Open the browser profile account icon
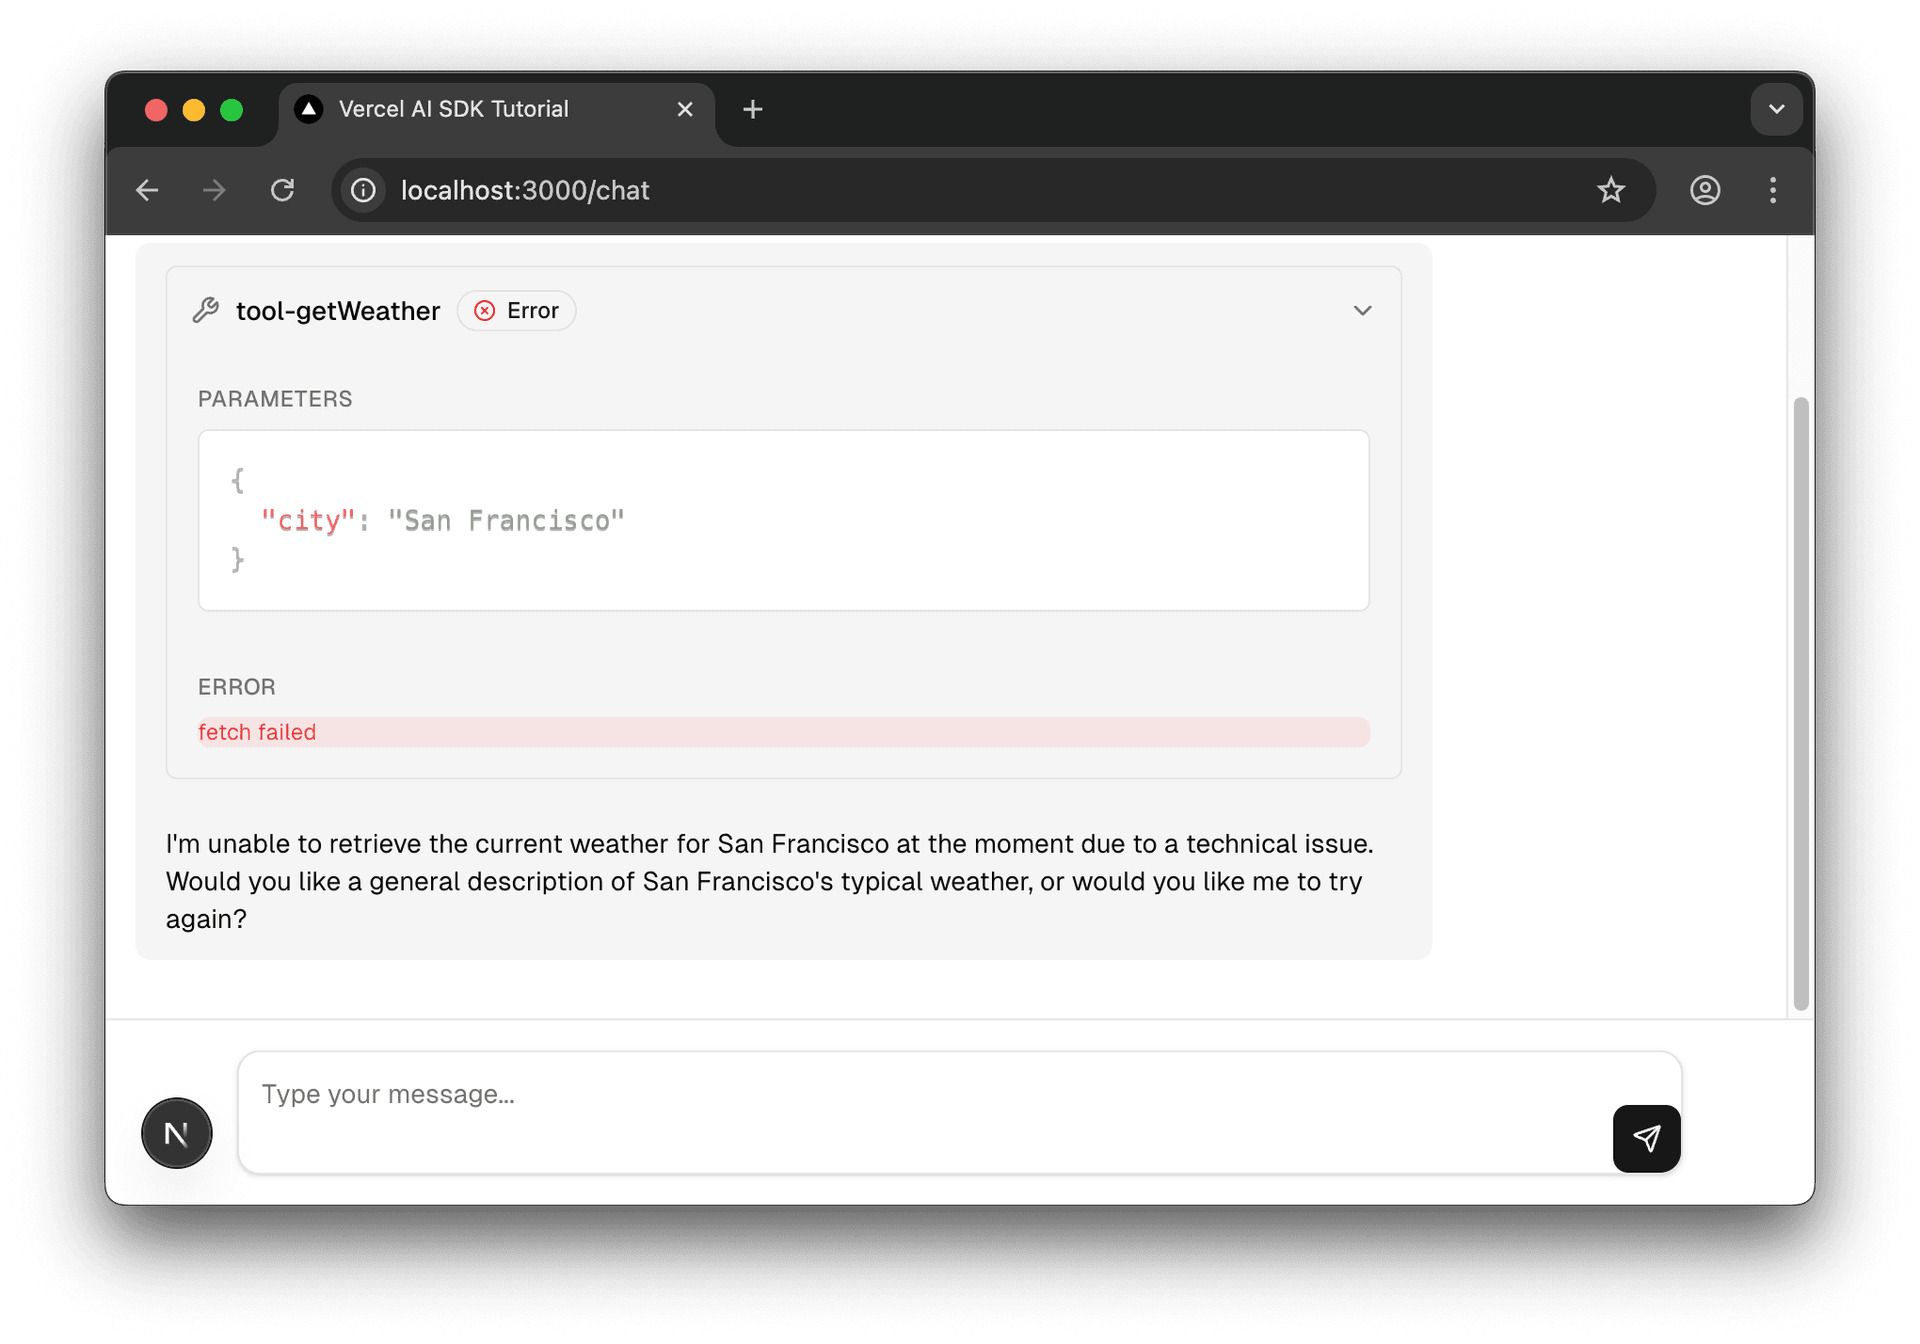This screenshot has width=1920, height=1344. [x=1704, y=190]
